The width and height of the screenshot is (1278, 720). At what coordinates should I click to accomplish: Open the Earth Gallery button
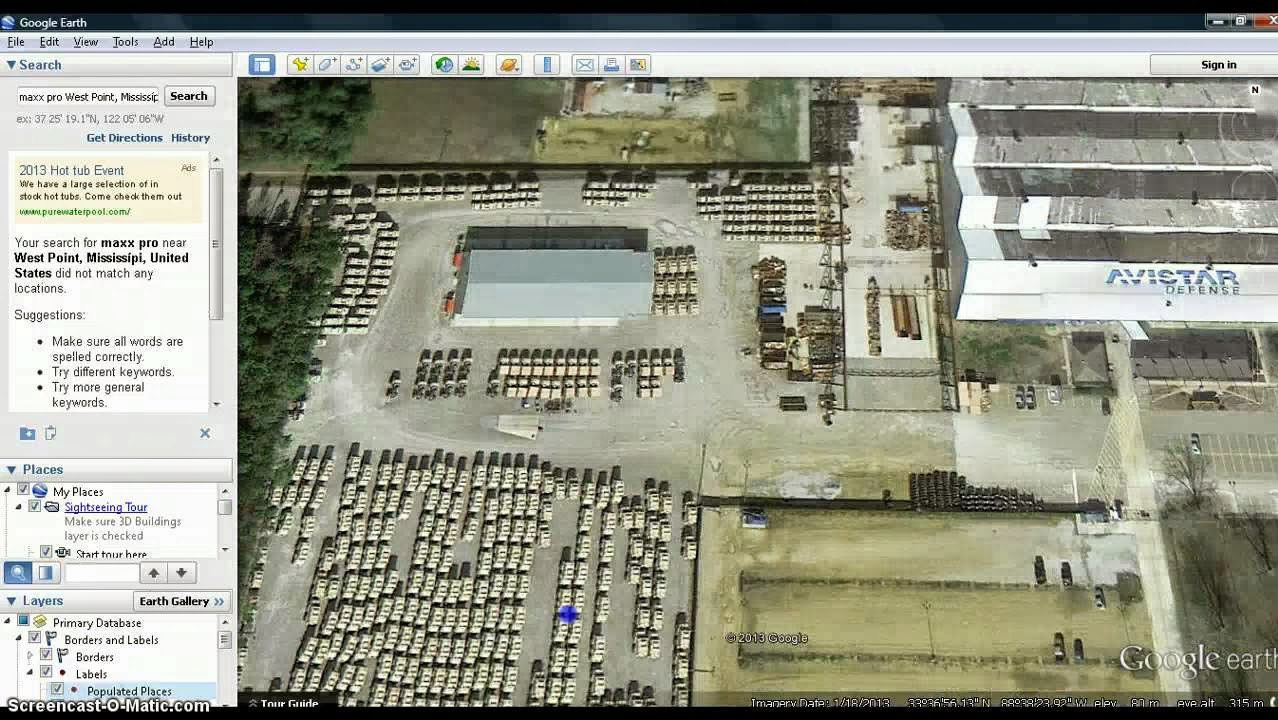coord(182,601)
